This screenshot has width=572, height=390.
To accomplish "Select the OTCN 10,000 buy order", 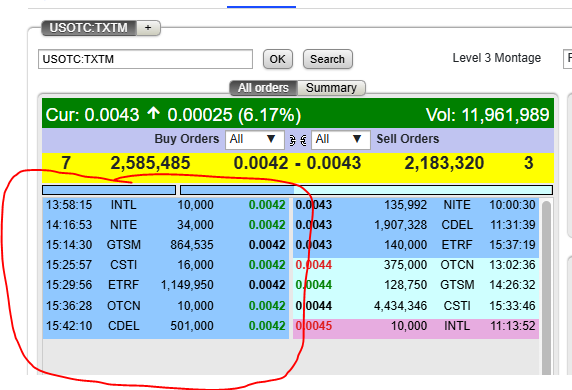I will tap(166, 306).
